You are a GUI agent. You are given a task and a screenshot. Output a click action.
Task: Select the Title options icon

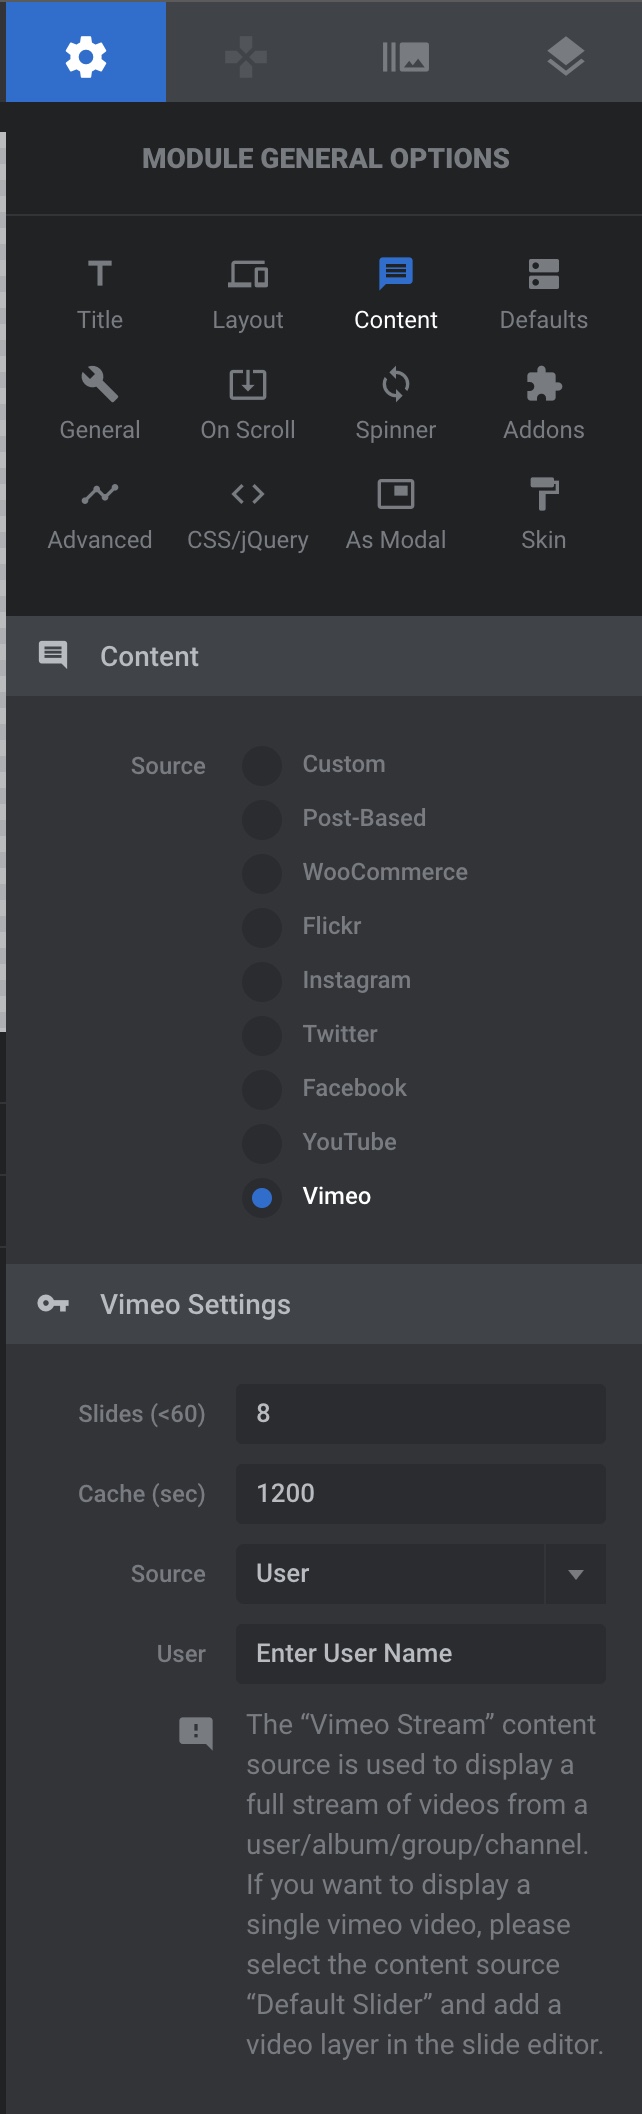100,273
